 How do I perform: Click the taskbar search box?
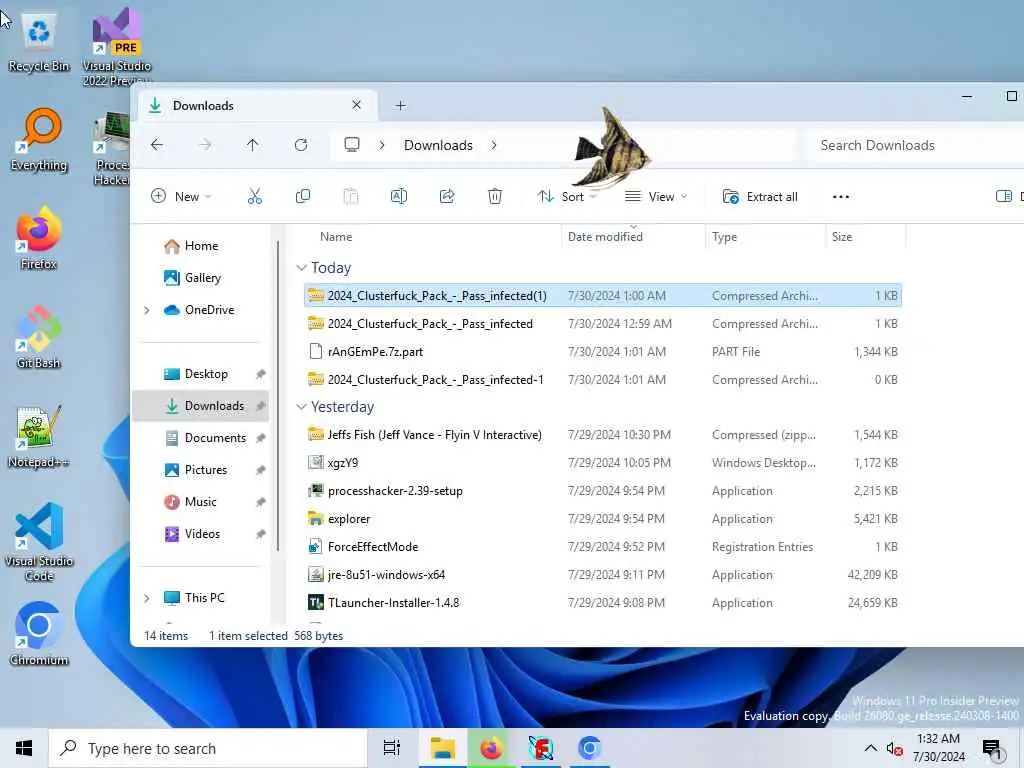click(x=208, y=748)
